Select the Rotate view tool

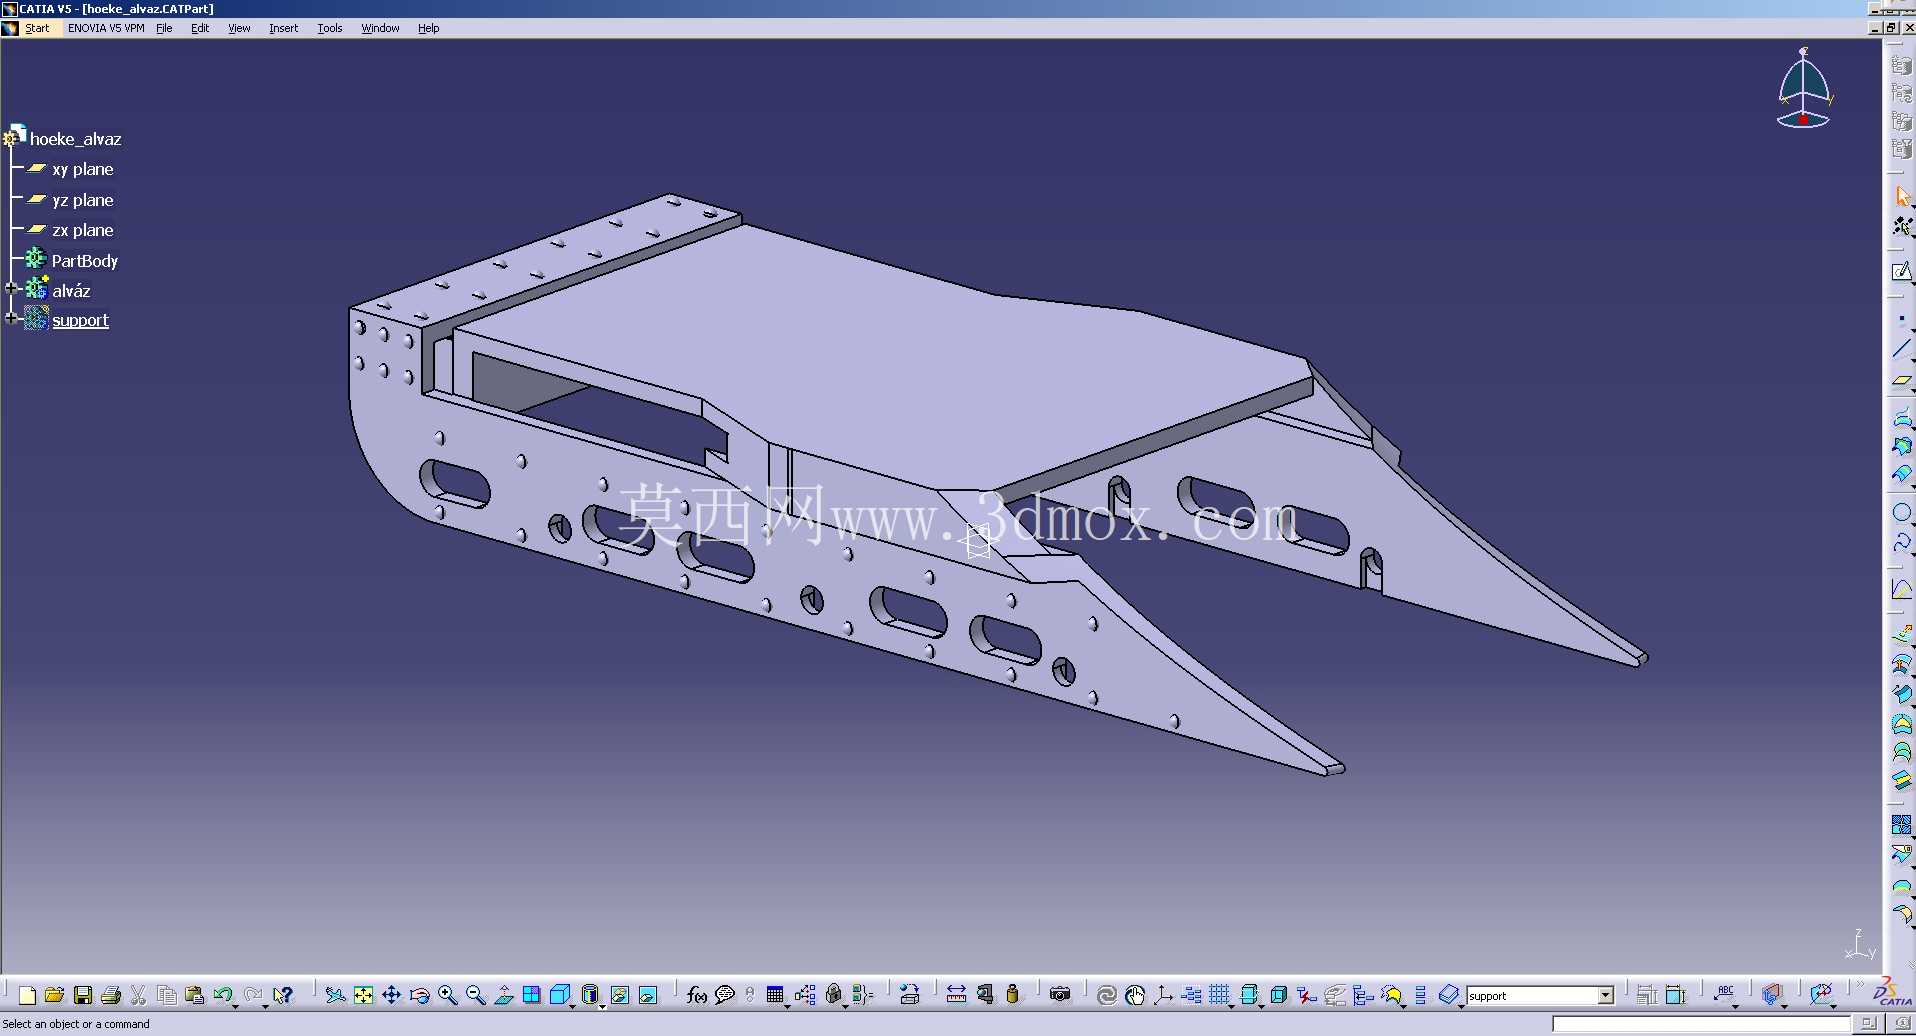point(420,995)
